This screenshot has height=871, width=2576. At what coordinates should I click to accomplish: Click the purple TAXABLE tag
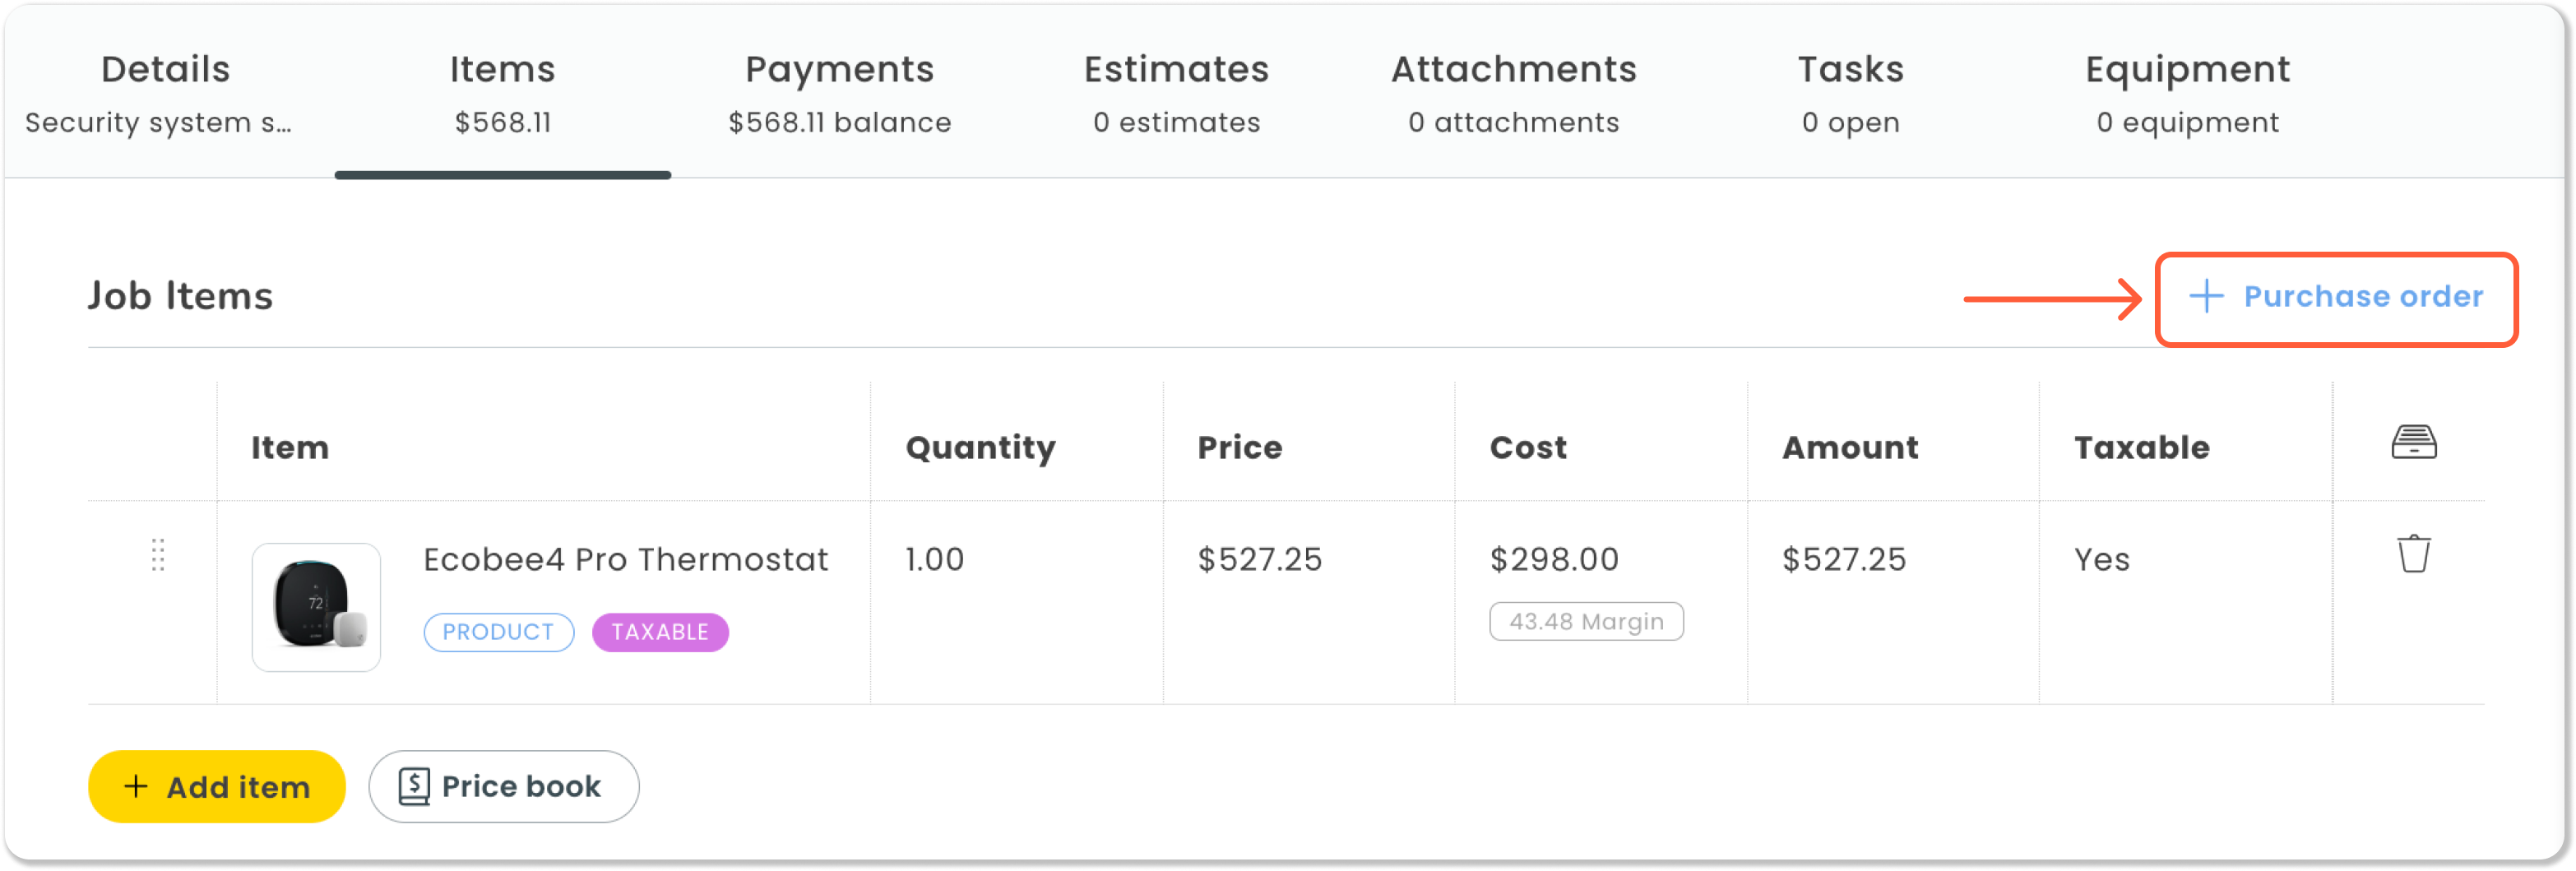pos(660,632)
